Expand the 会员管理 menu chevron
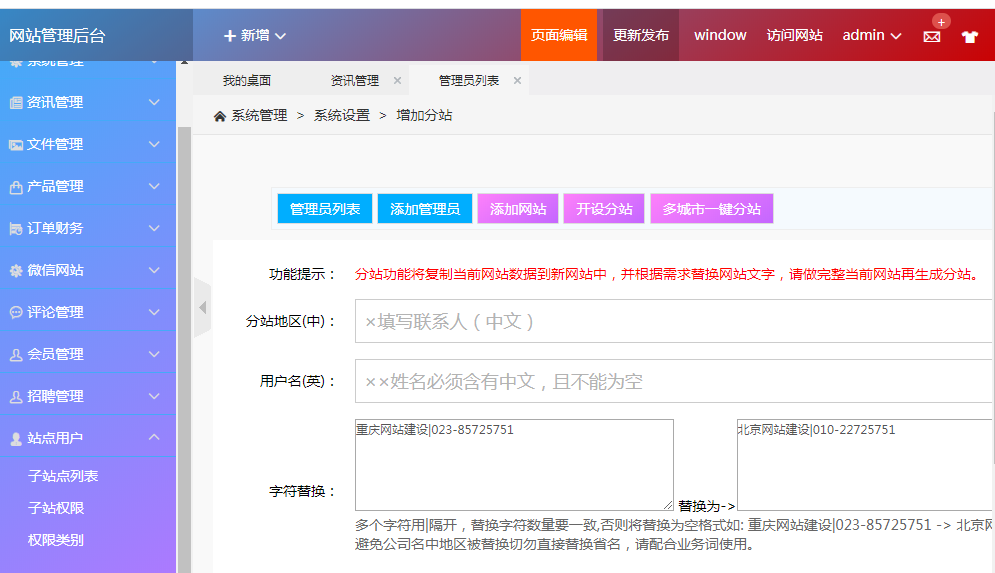 154,353
